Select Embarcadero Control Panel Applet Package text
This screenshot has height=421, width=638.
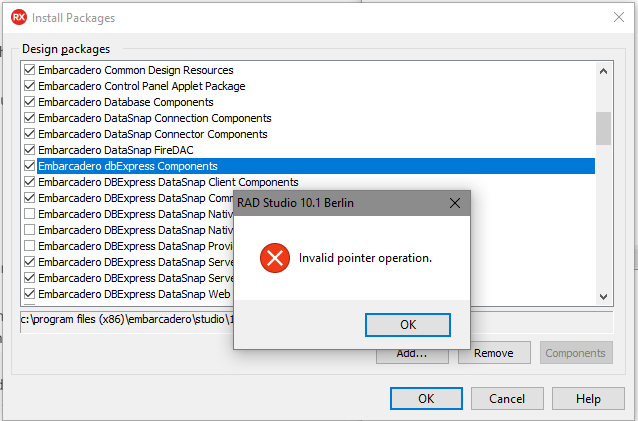point(142,86)
